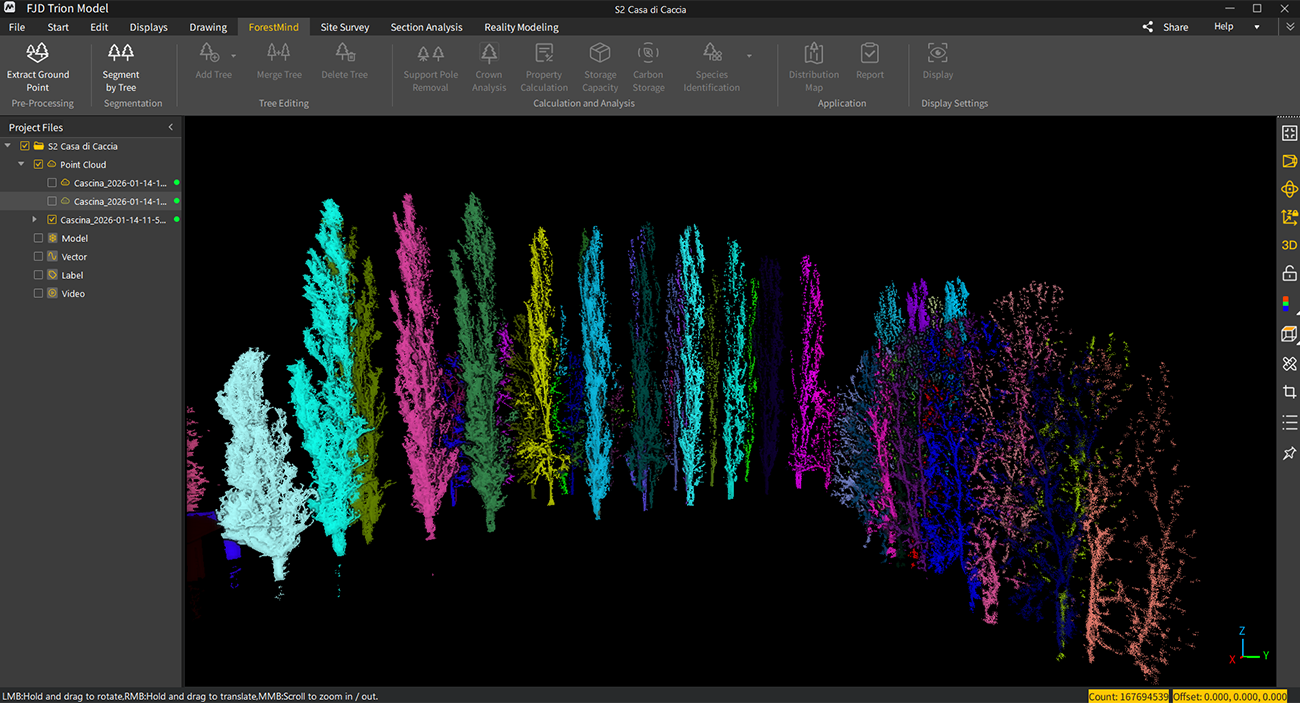Open the Help menu
Image resolution: width=1300 pixels, height=703 pixels.
coord(1223,27)
